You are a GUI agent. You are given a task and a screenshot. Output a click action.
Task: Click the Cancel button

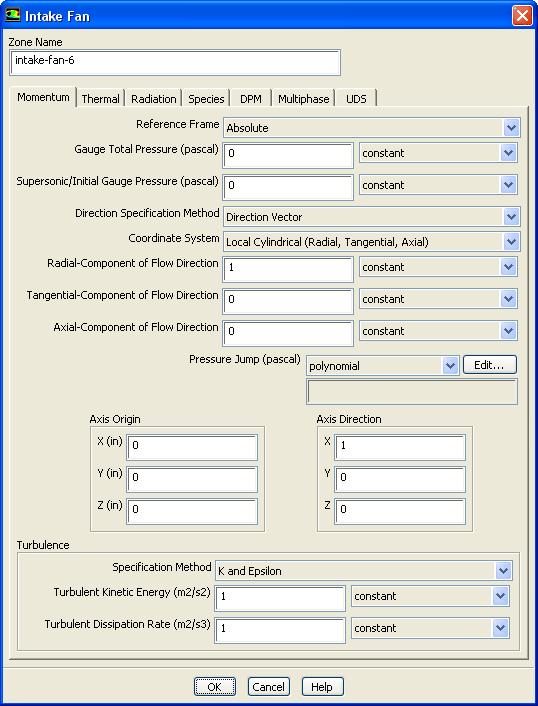[269, 687]
